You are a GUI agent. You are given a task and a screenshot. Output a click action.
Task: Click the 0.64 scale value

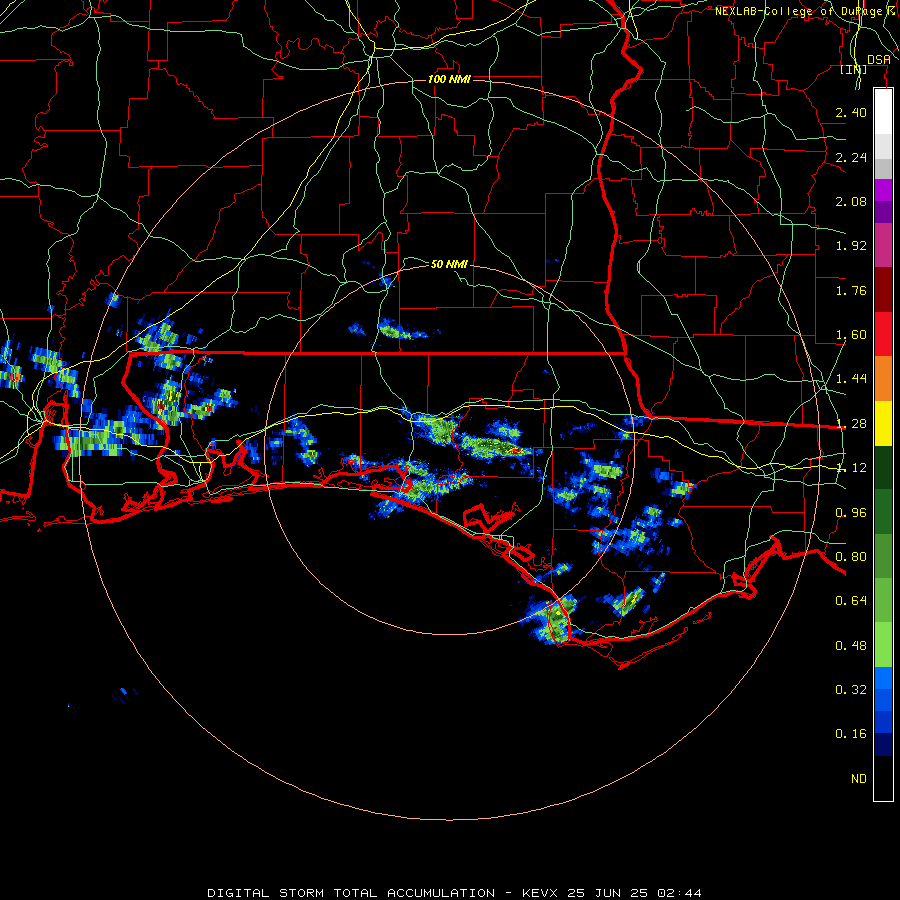(x=851, y=601)
